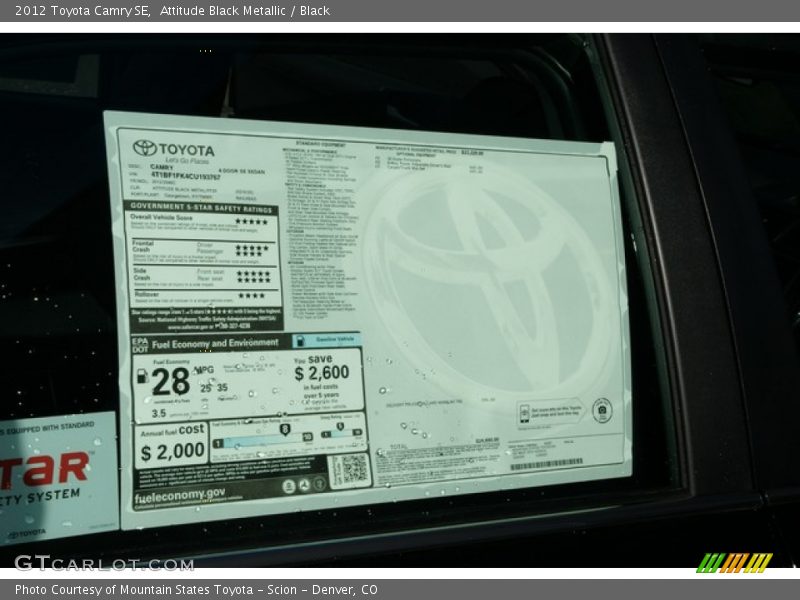Click the fueleconomy.gov web address
The width and height of the screenshot is (800, 600).
[180, 495]
